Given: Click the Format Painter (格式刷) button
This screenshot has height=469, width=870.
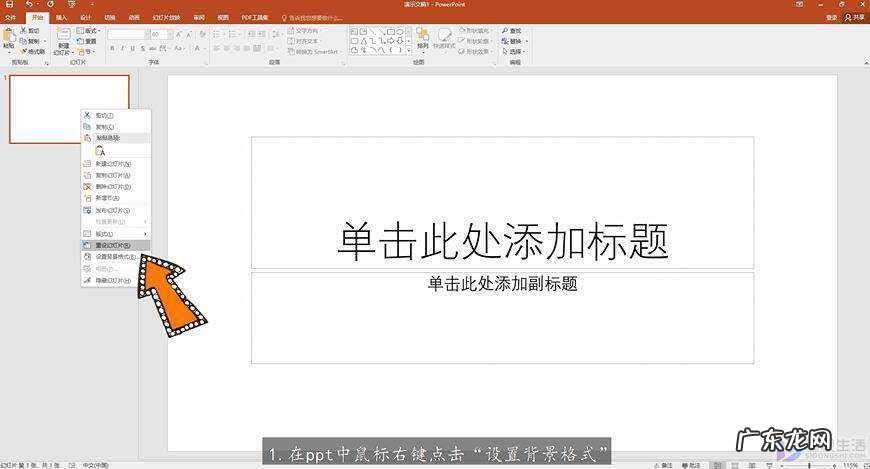Looking at the screenshot, I should (33, 51).
